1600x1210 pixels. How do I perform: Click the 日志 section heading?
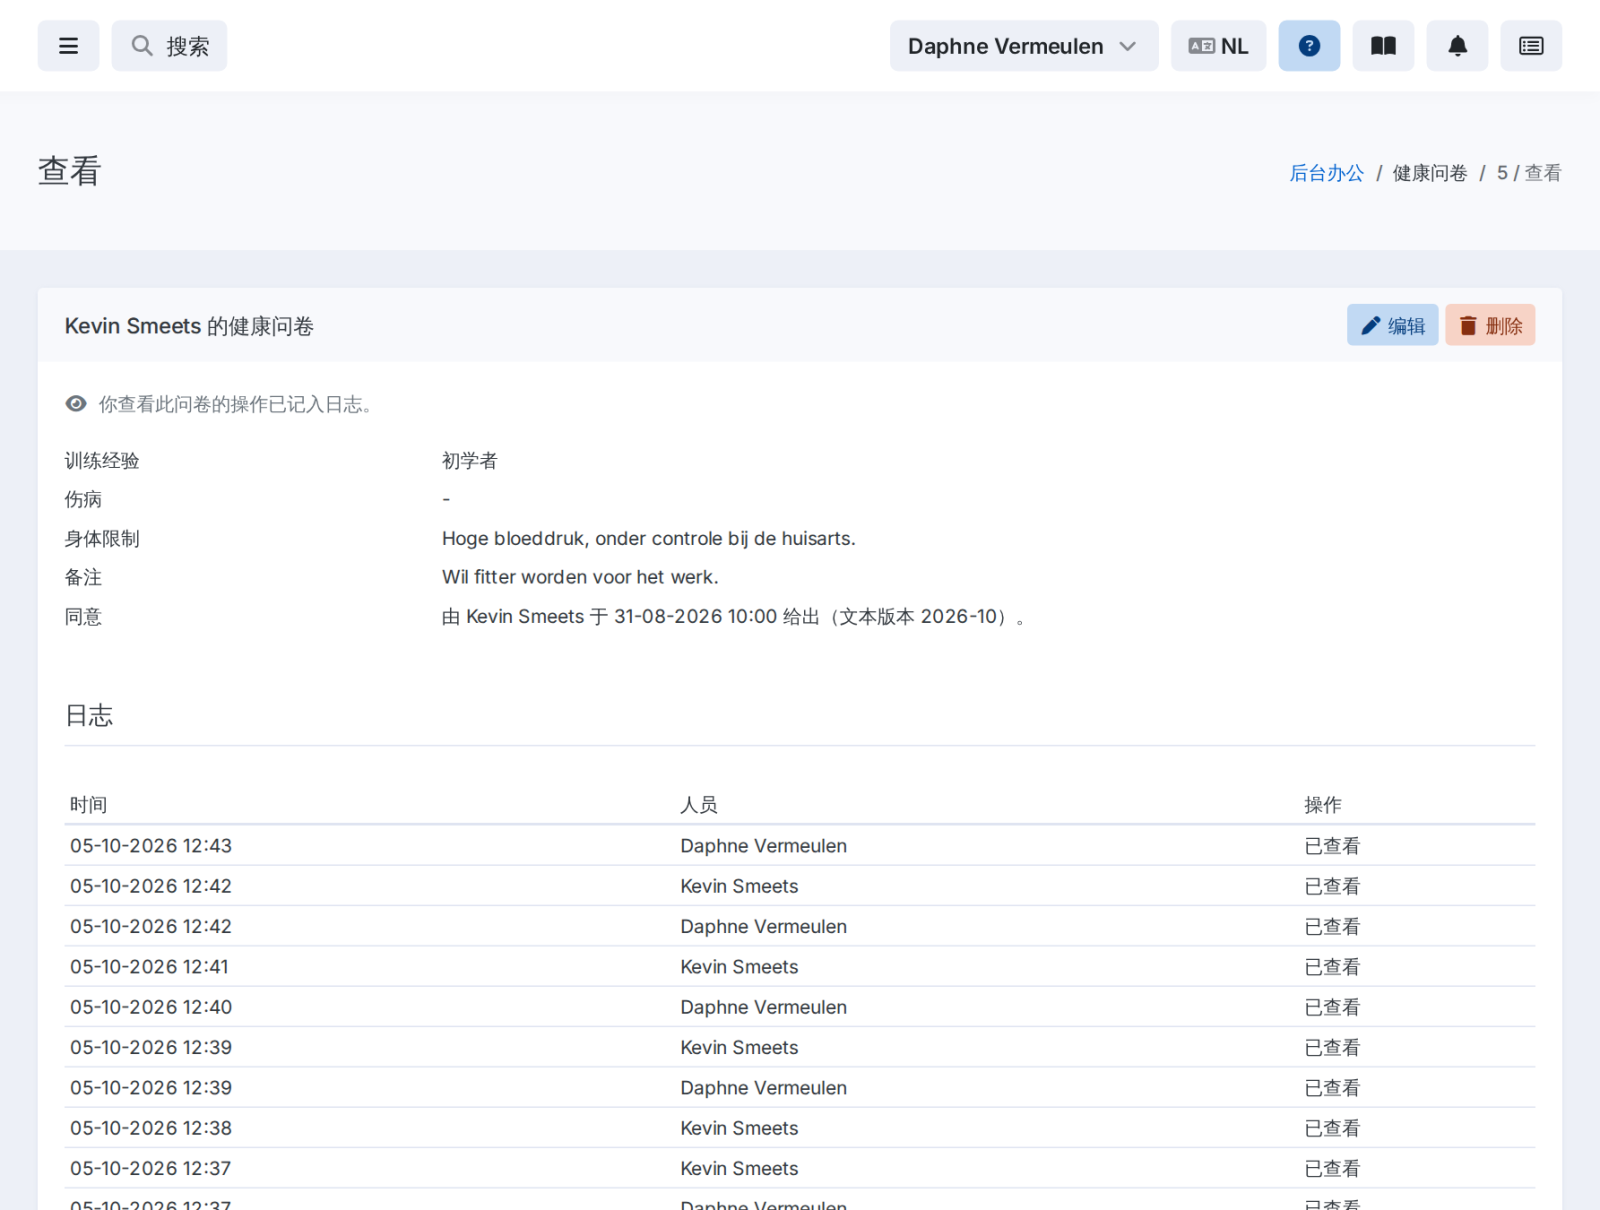89,715
